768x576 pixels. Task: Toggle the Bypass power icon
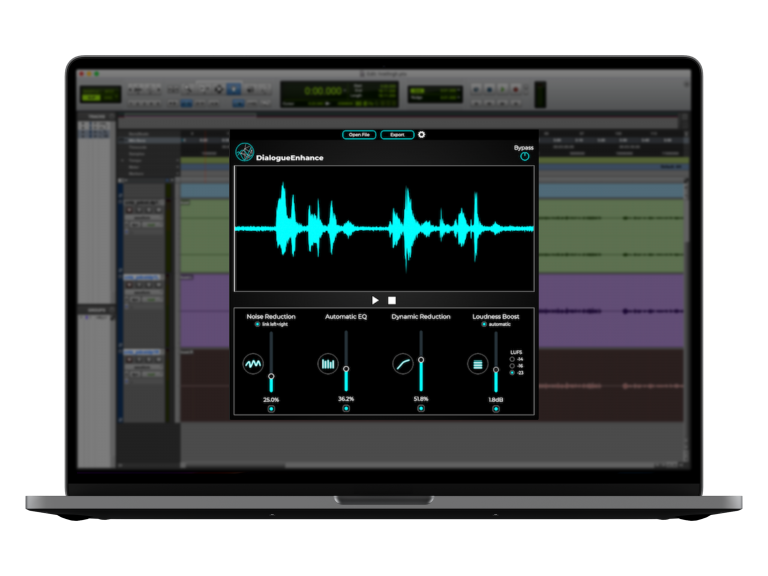point(525,157)
